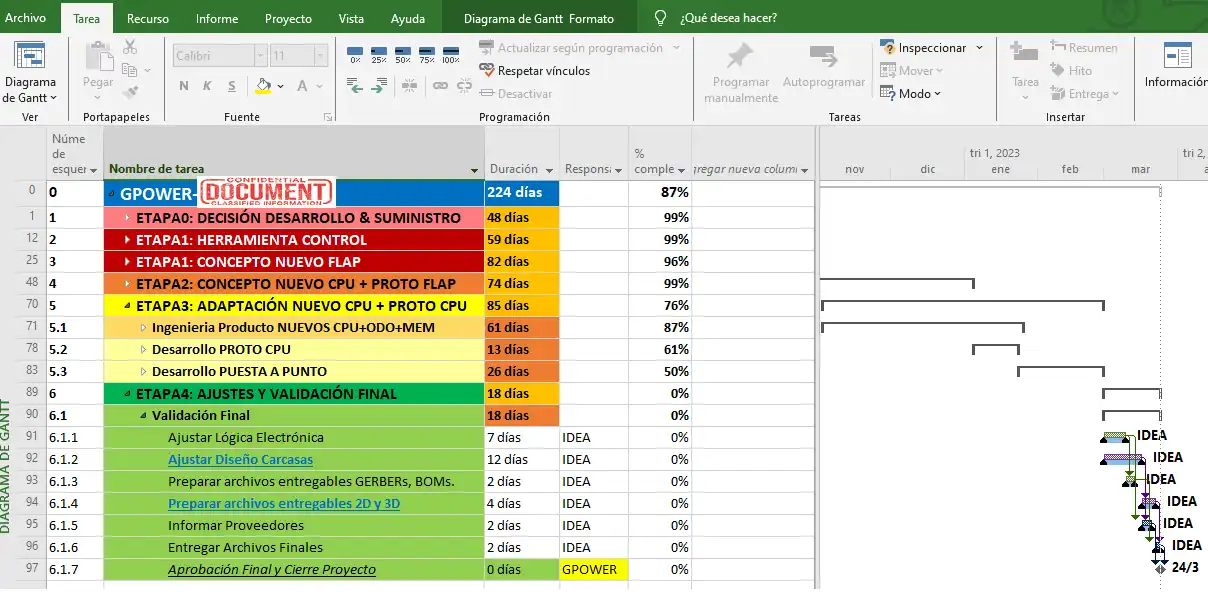Open the background color dropdown arrow

click(280, 86)
